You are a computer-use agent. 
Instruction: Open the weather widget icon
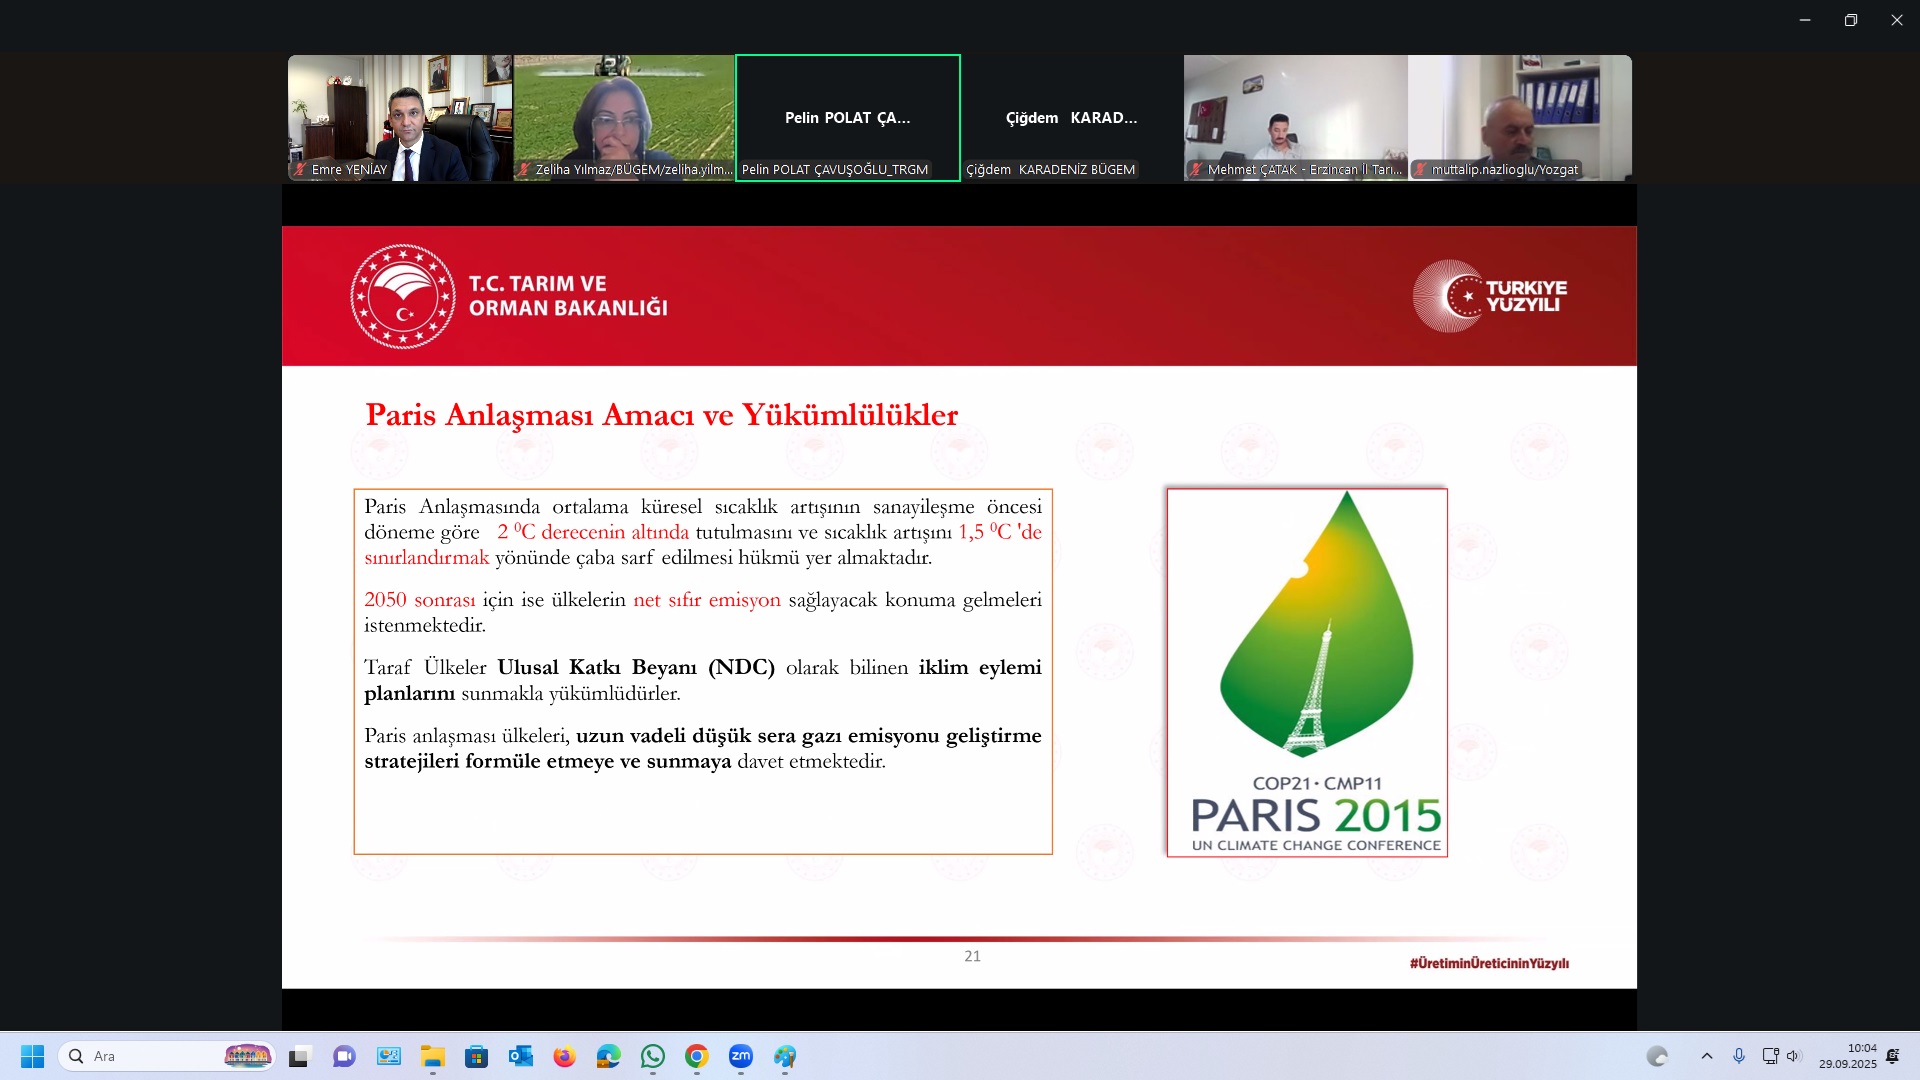point(1657,1056)
